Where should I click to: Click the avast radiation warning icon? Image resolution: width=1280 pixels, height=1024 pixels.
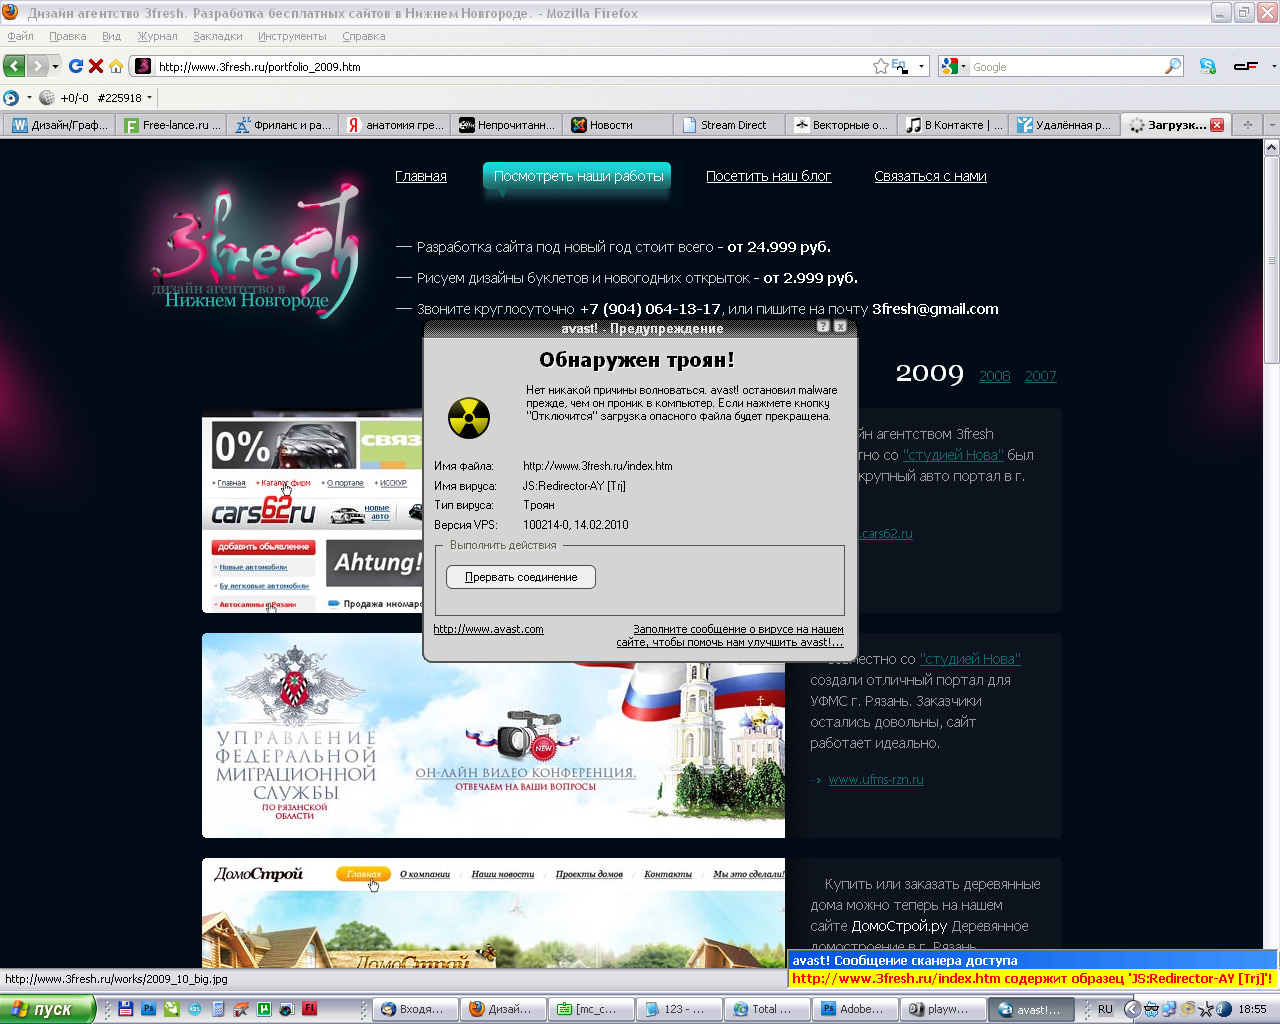tap(468, 417)
